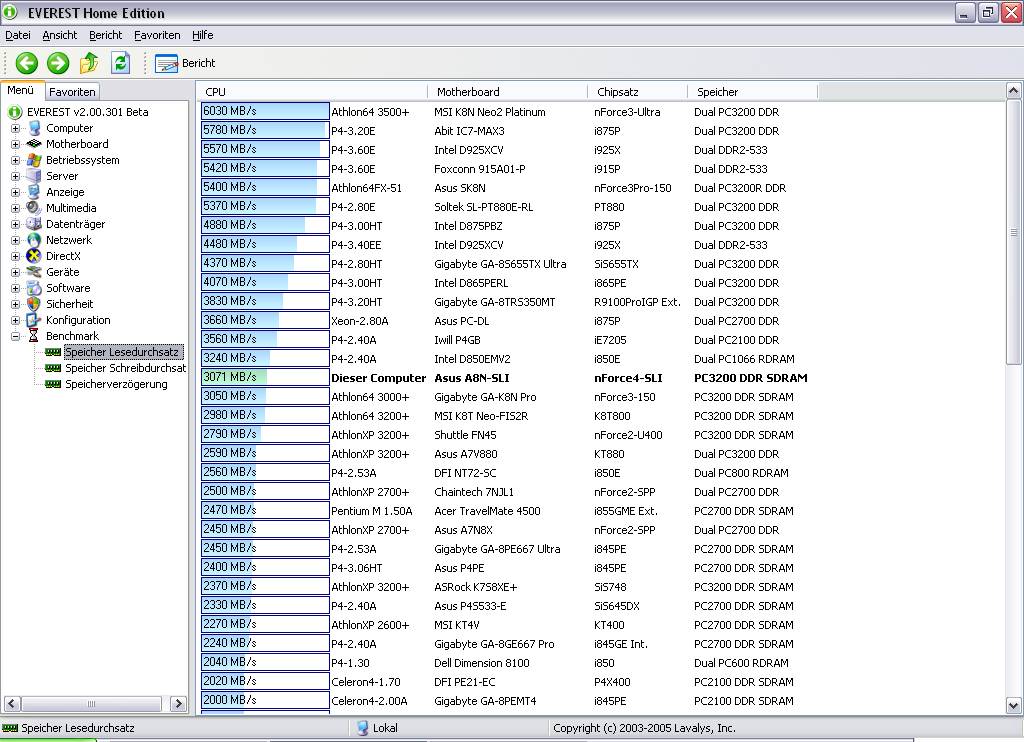Image resolution: width=1024 pixels, height=742 pixels.
Task: Select the Betriebssystem icon in the tree
Action: click(34, 160)
